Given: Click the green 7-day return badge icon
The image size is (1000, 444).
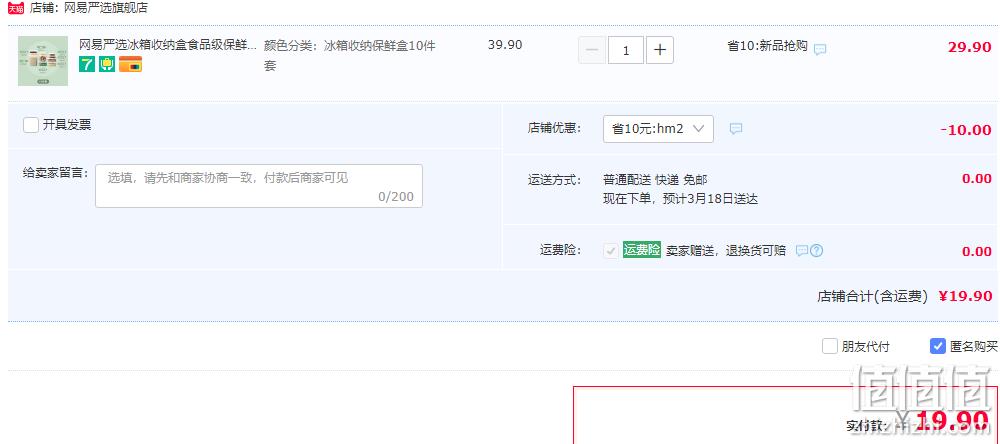Looking at the screenshot, I should pyautogui.click(x=87, y=64).
